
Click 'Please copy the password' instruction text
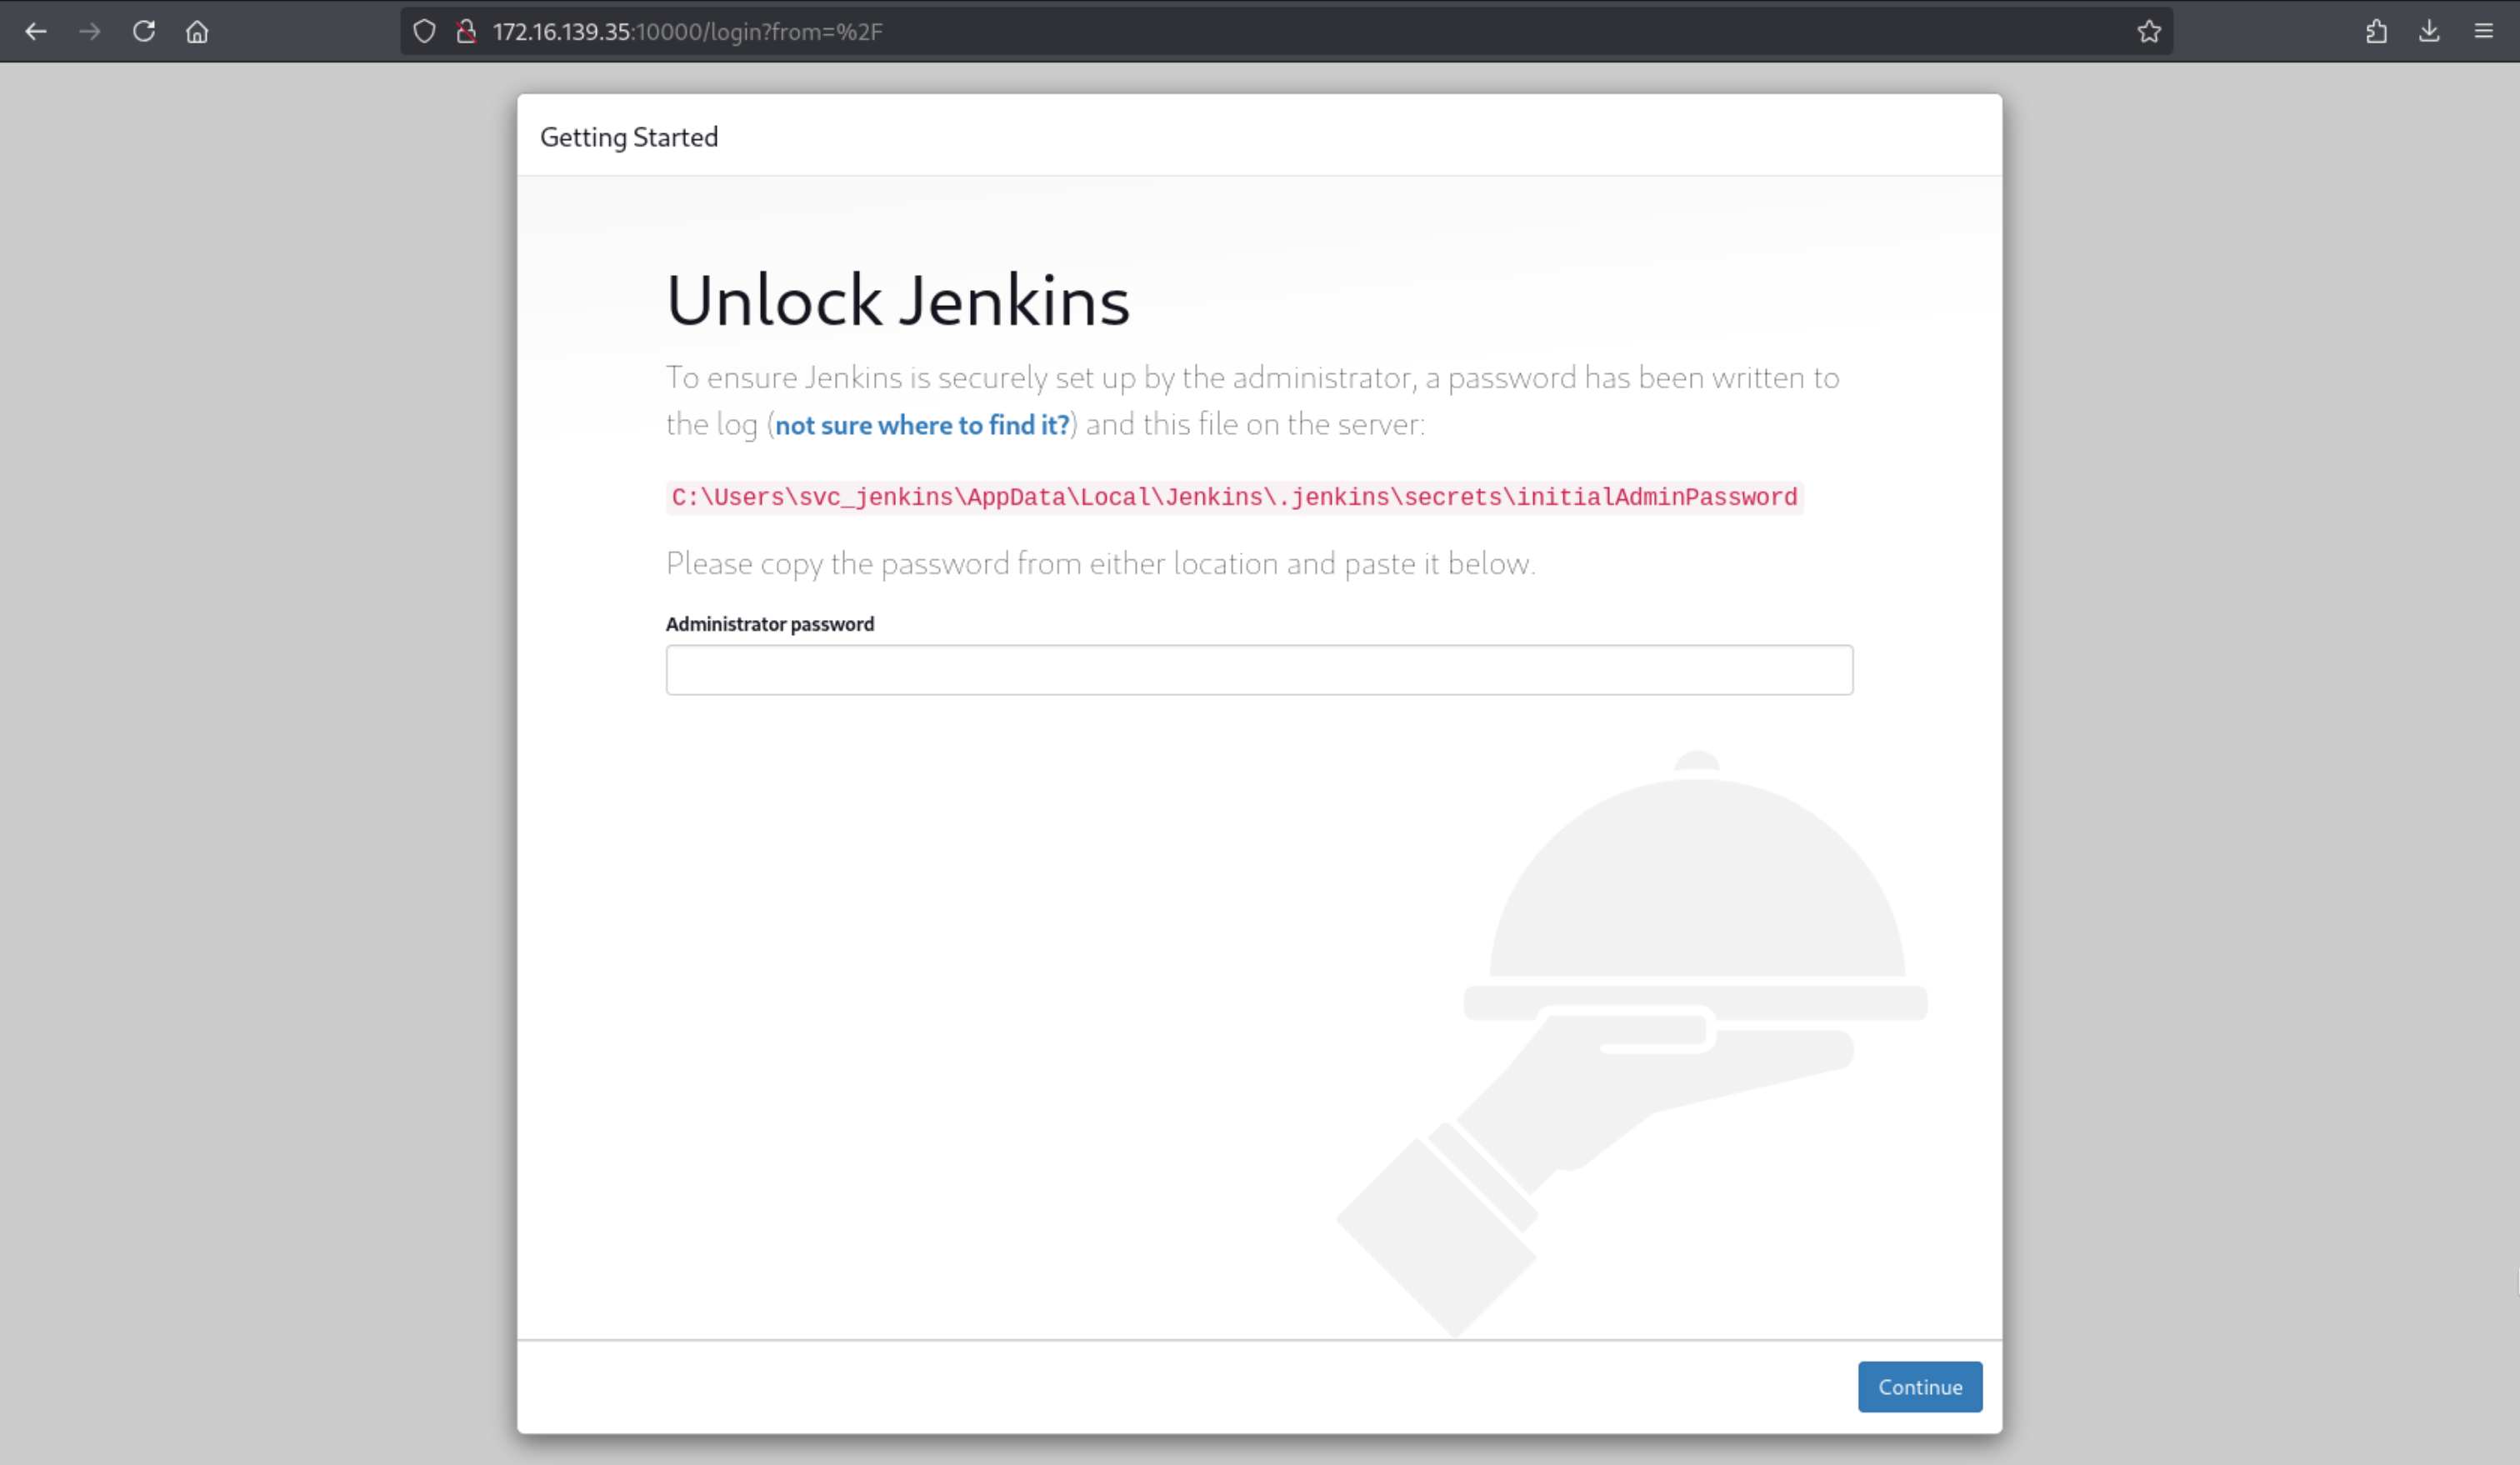click(1100, 564)
